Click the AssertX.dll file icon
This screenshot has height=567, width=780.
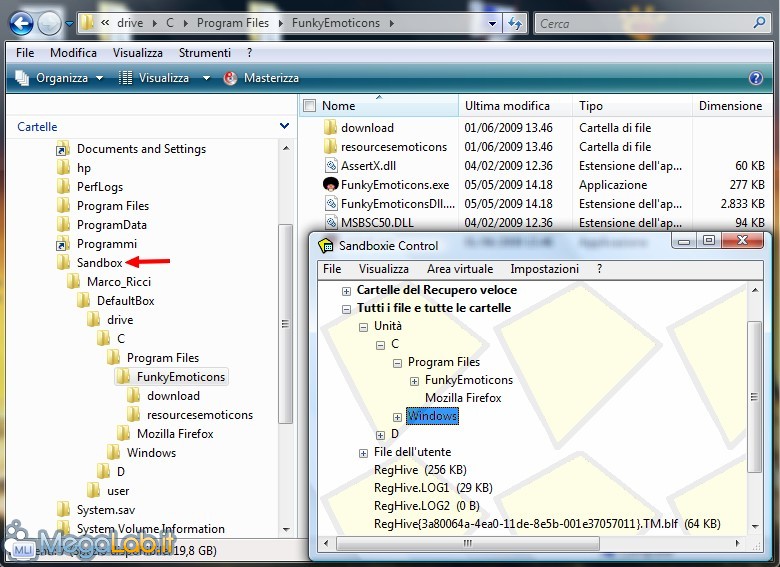coord(331,166)
